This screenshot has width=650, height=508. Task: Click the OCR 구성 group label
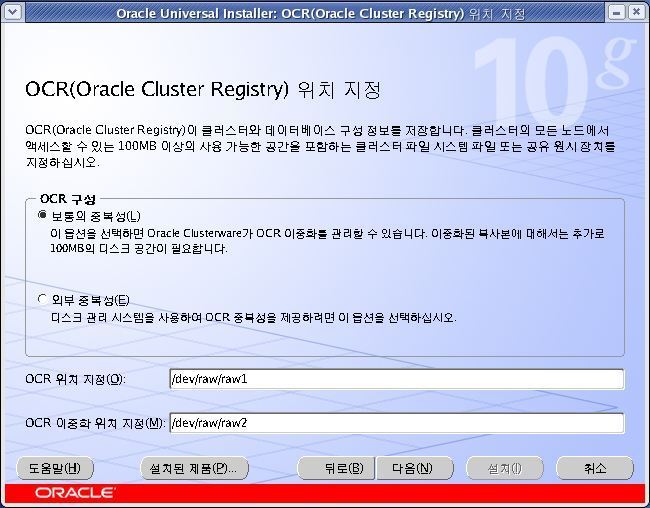[x=68, y=199]
